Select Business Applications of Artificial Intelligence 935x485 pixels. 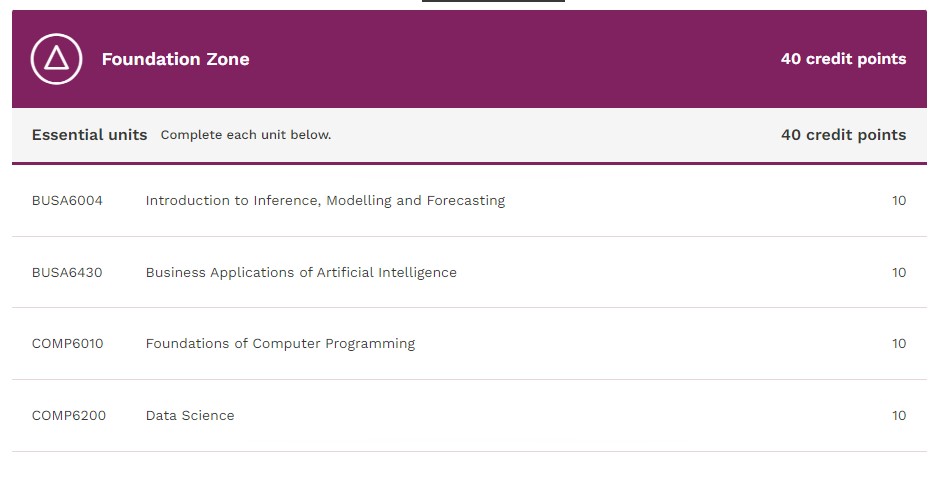301,273
